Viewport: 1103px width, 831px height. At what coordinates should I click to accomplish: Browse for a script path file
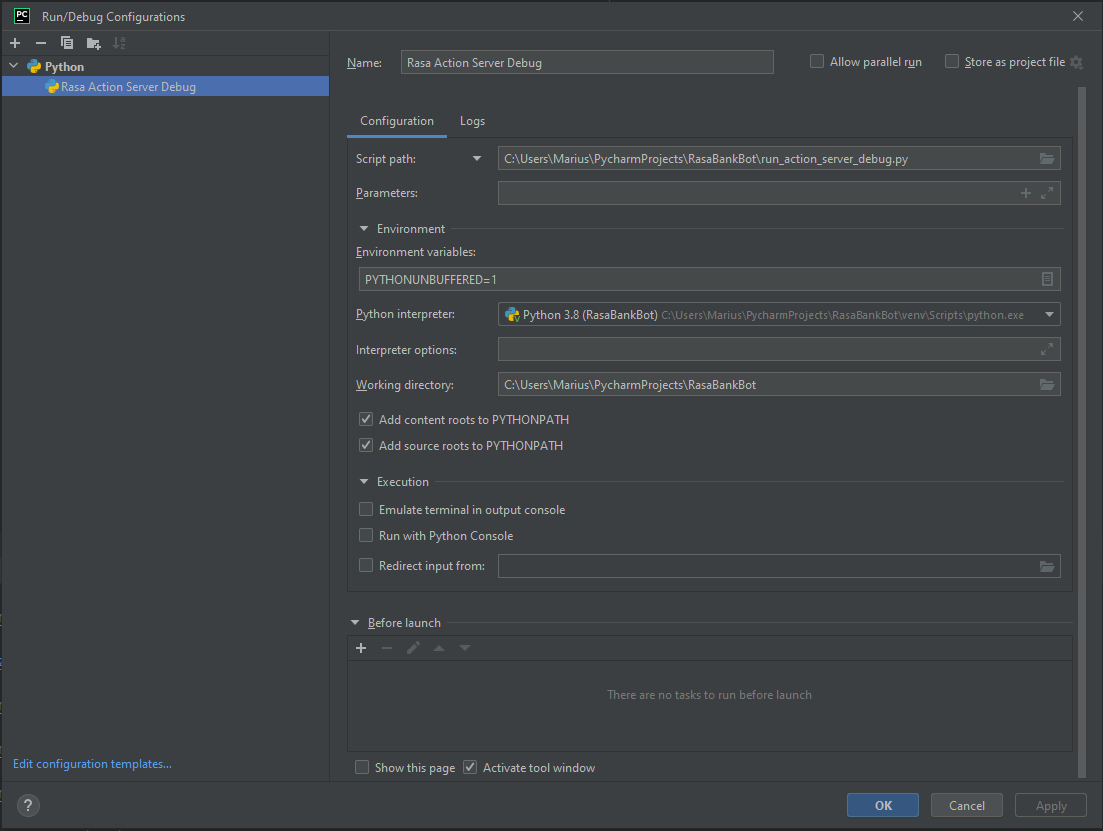coord(1046,158)
